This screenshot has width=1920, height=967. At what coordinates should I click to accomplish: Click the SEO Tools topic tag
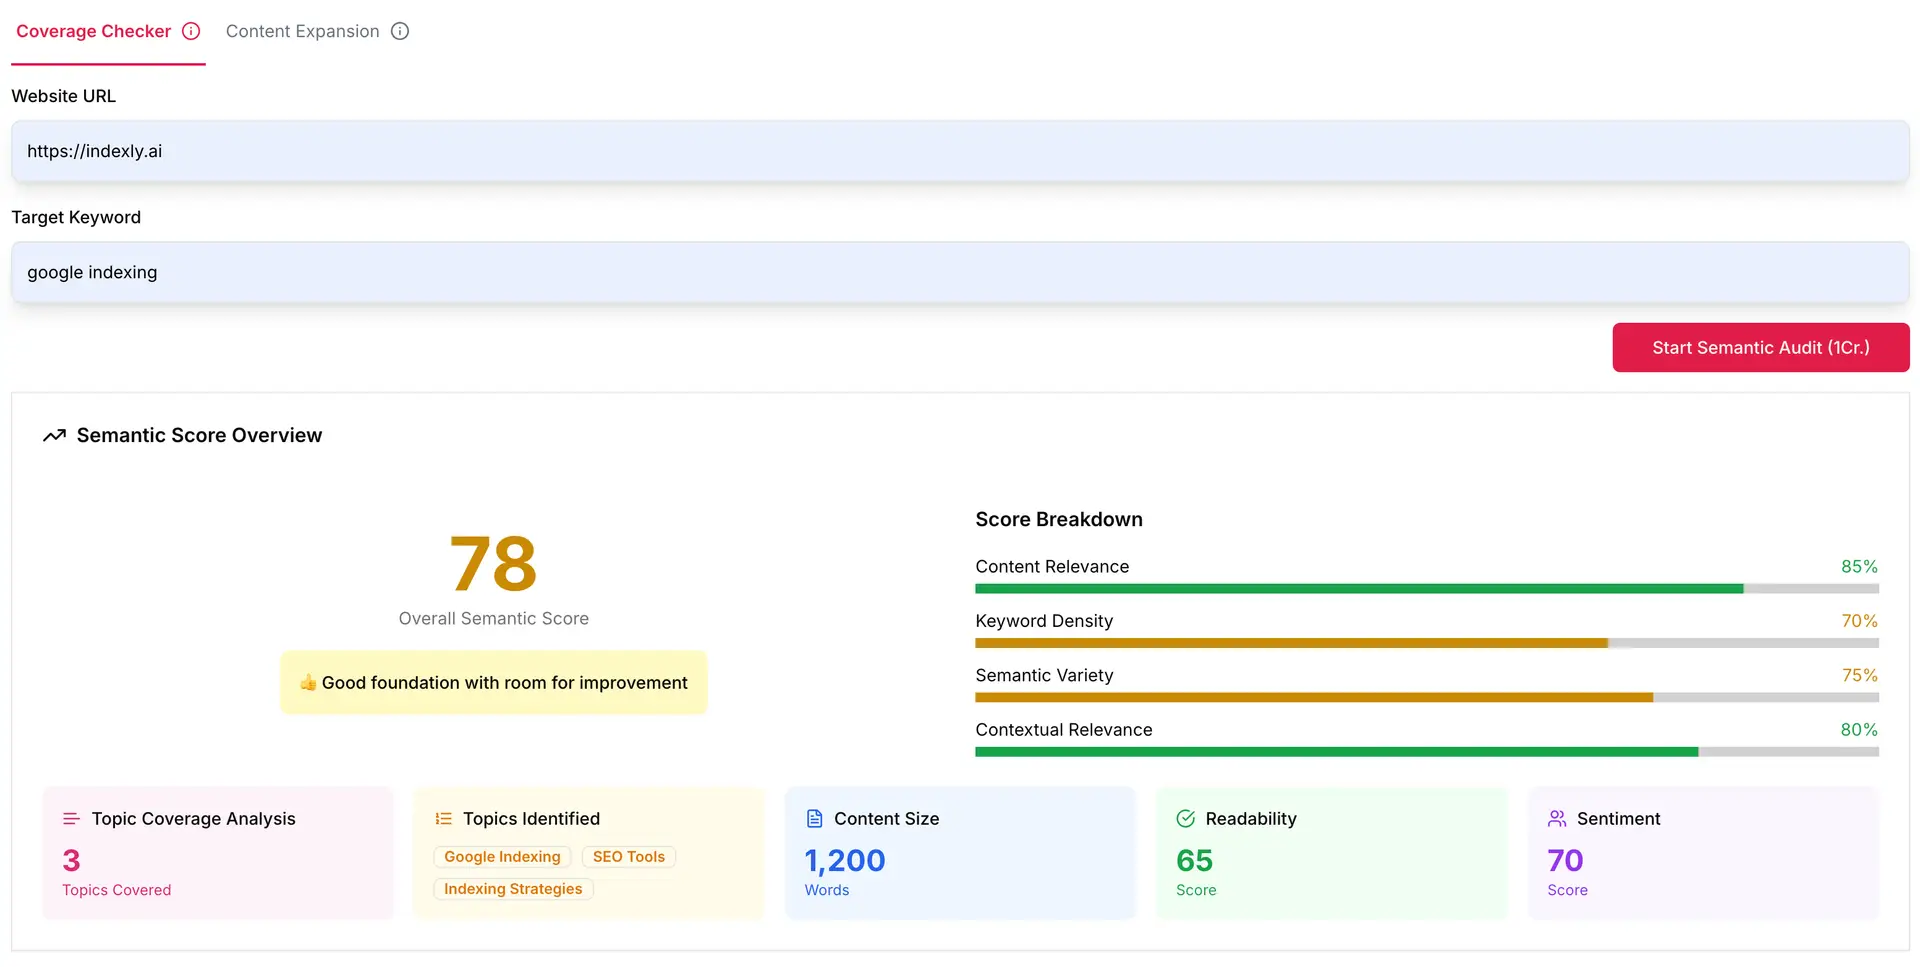click(x=628, y=856)
